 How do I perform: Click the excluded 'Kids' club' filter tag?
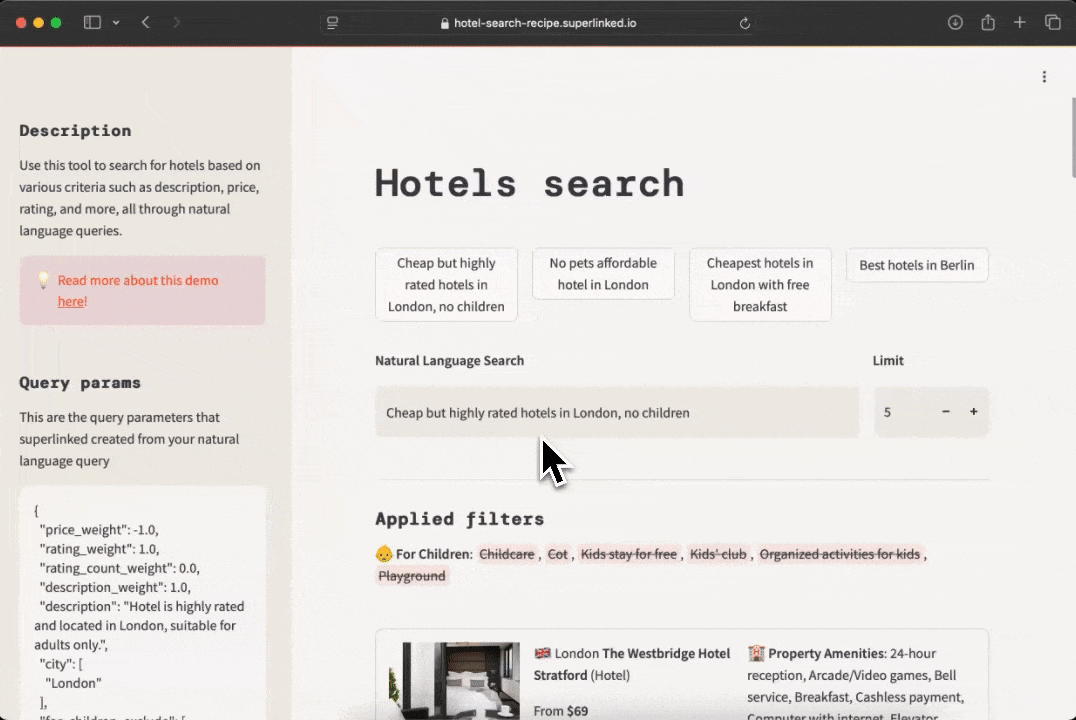click(x=718, y=554)
